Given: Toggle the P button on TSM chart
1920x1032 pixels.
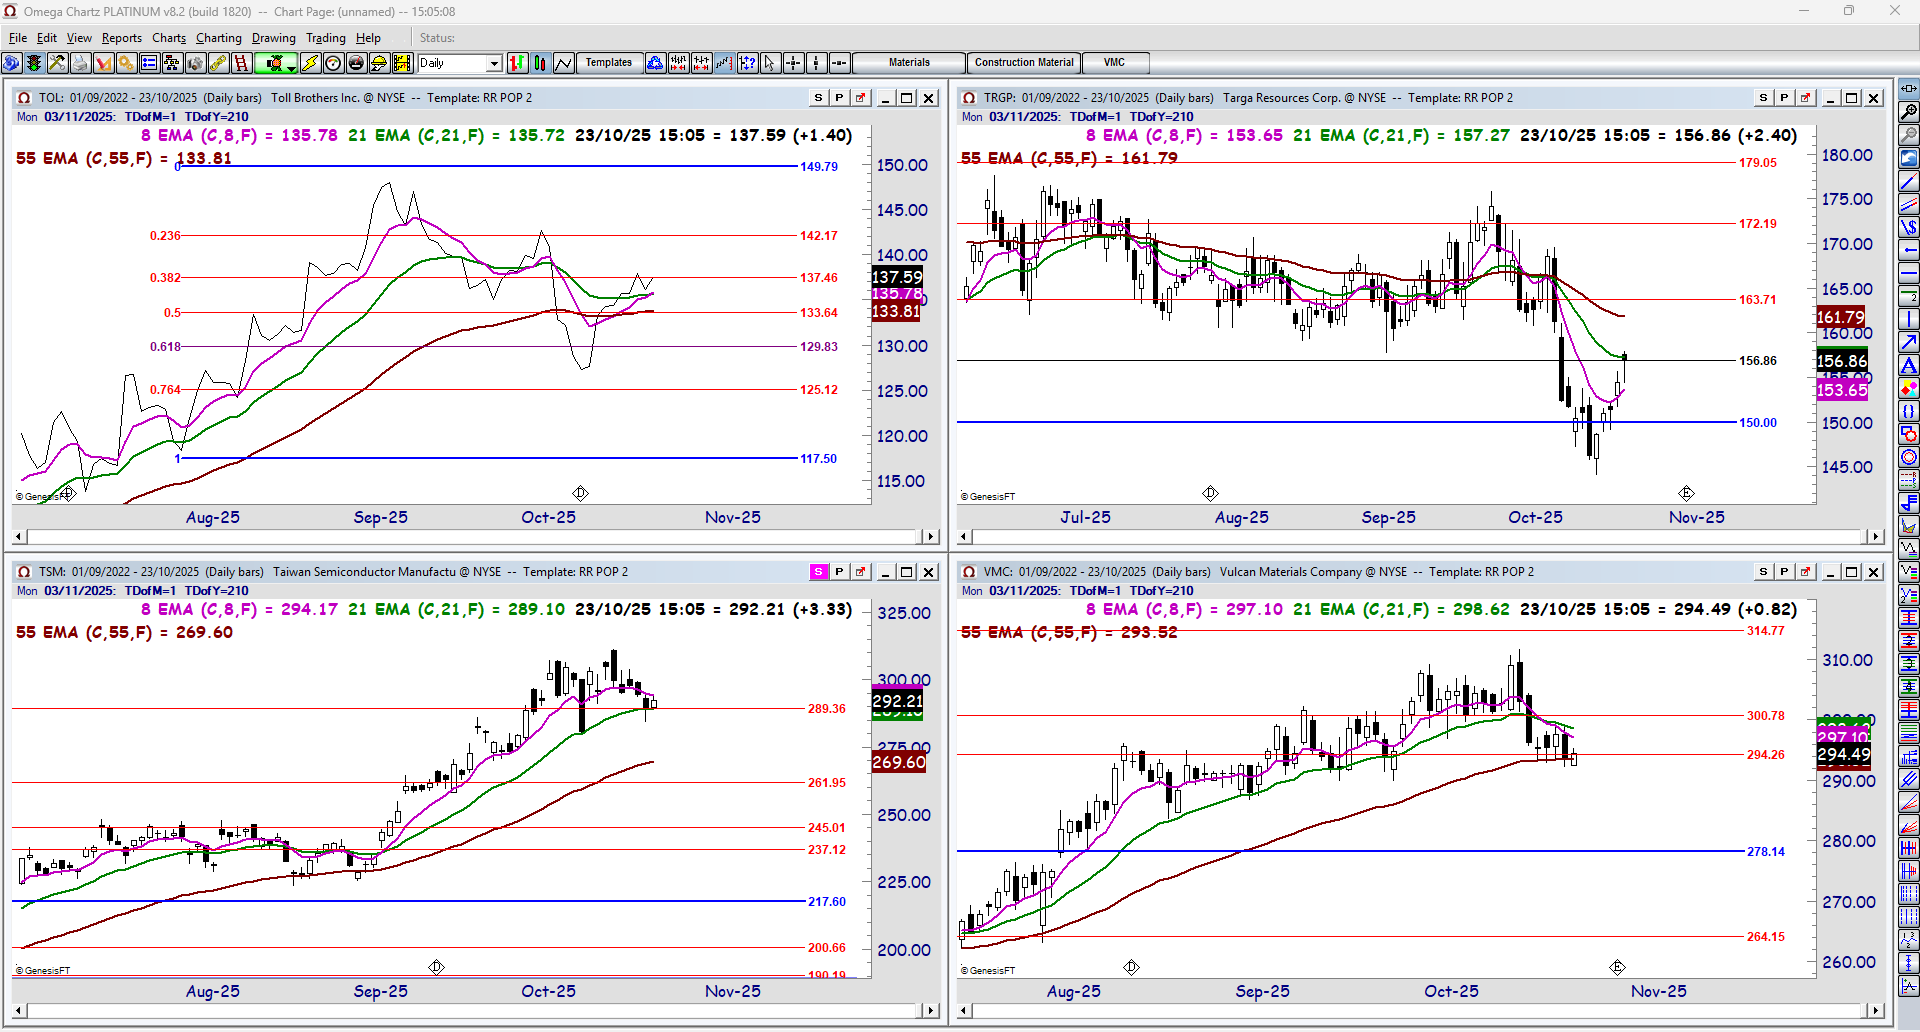Looking at the screenshot, I should point(839,572).
